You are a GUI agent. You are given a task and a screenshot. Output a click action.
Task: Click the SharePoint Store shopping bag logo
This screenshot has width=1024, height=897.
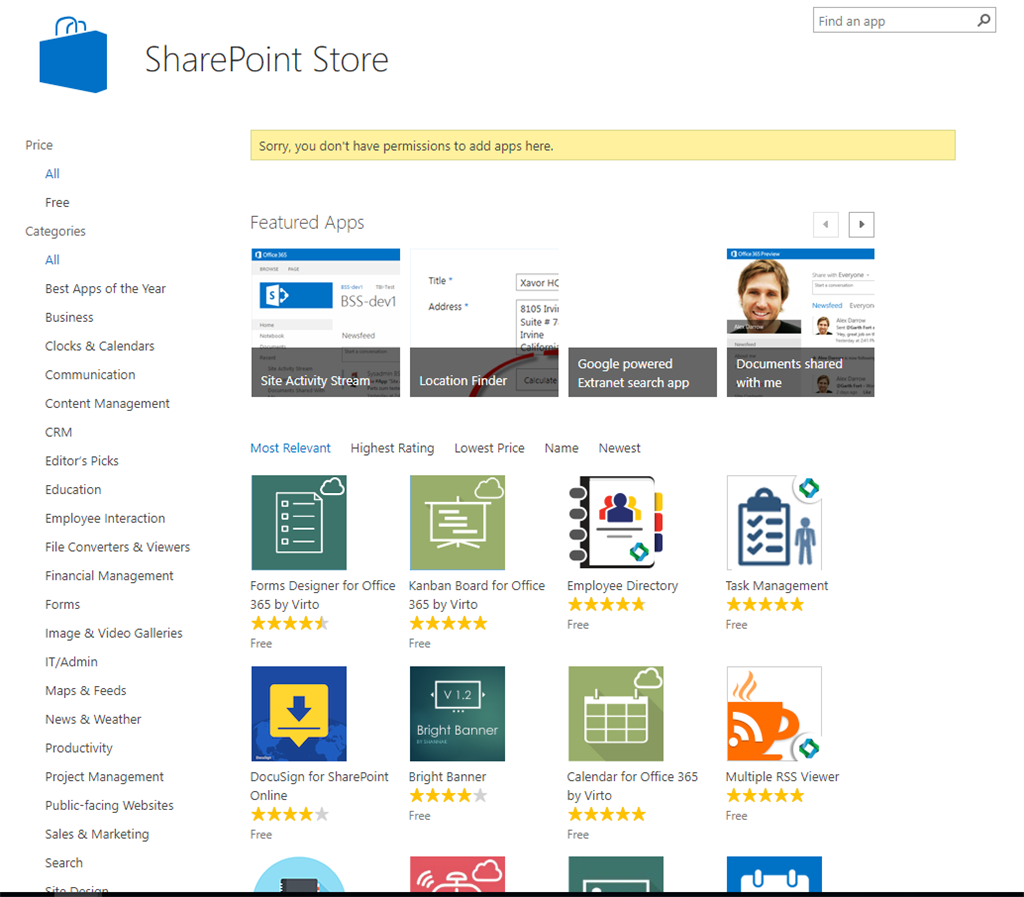(73, 55)
